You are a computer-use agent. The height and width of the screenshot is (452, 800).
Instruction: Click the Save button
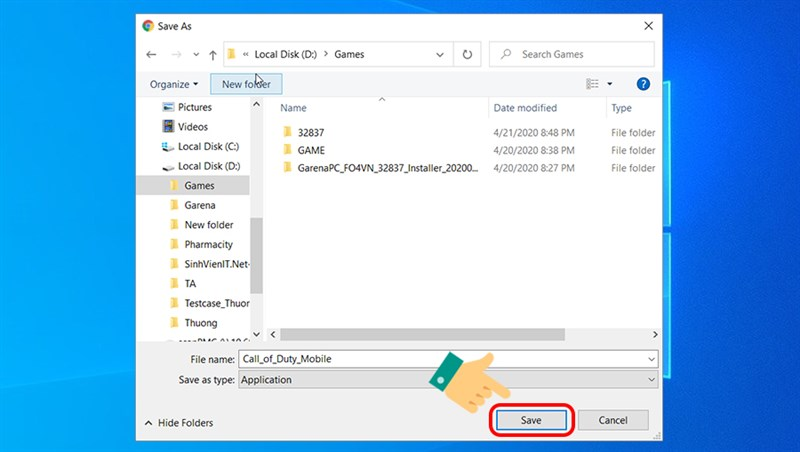point(531,420)
